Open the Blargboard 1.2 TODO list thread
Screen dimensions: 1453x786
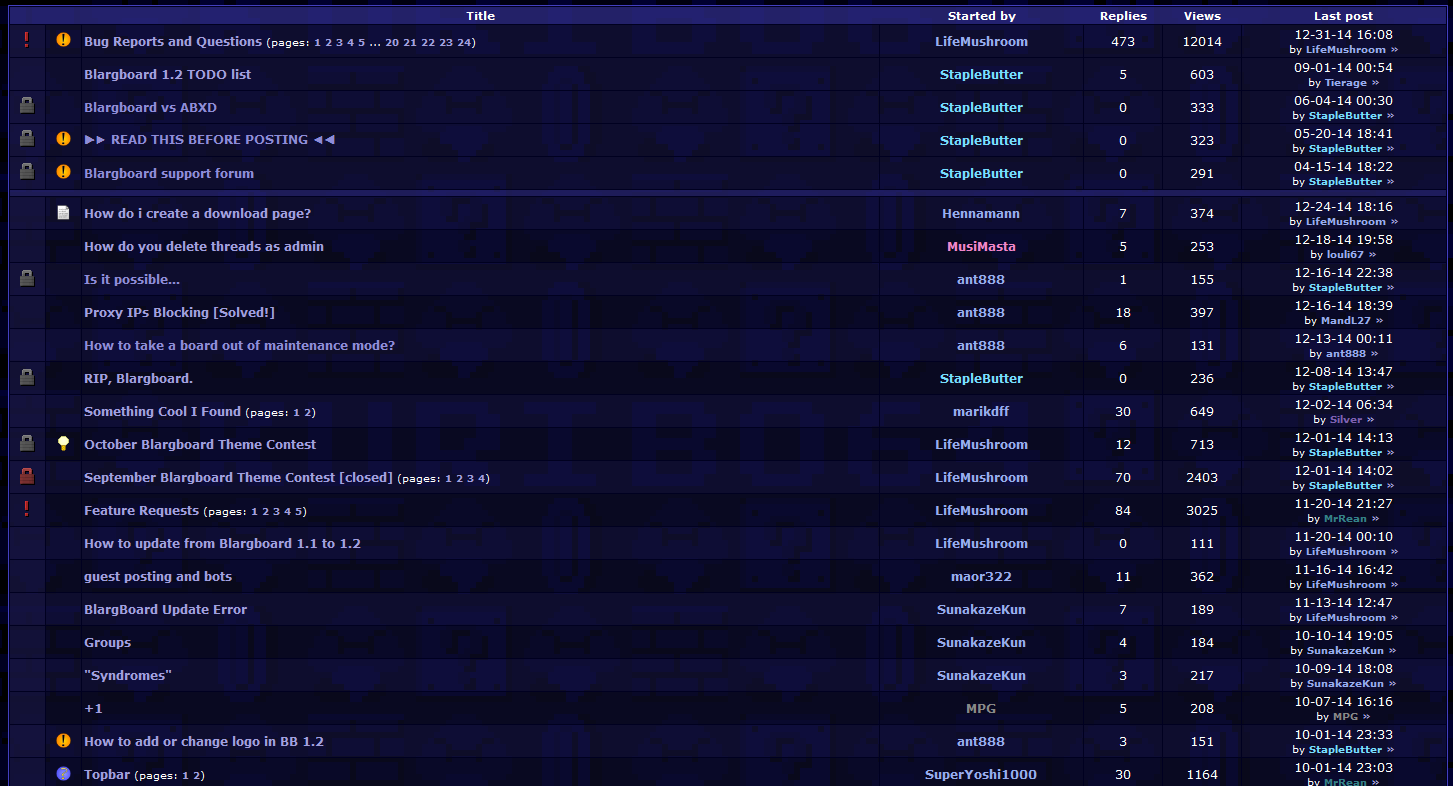tap(167, 74)
